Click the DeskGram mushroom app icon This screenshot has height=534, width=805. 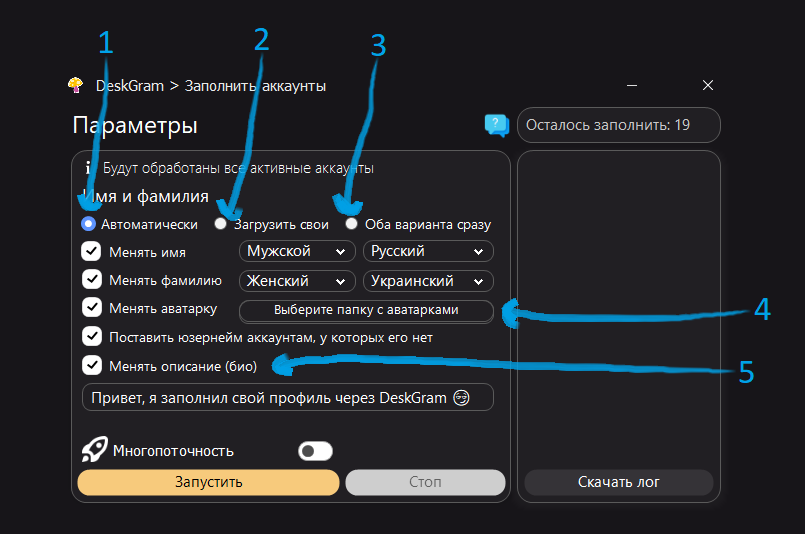click(x=76, y=86)
